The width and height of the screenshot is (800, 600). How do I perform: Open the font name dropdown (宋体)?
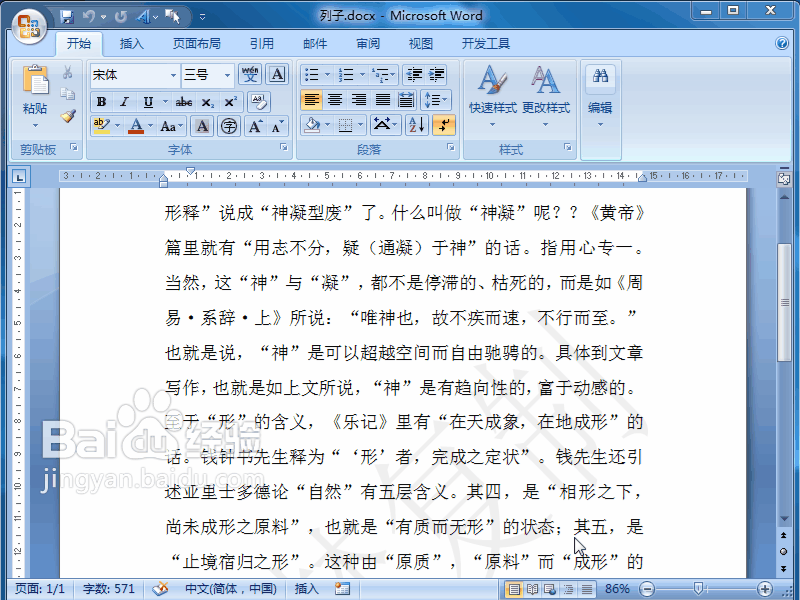[x=173, y=76]
